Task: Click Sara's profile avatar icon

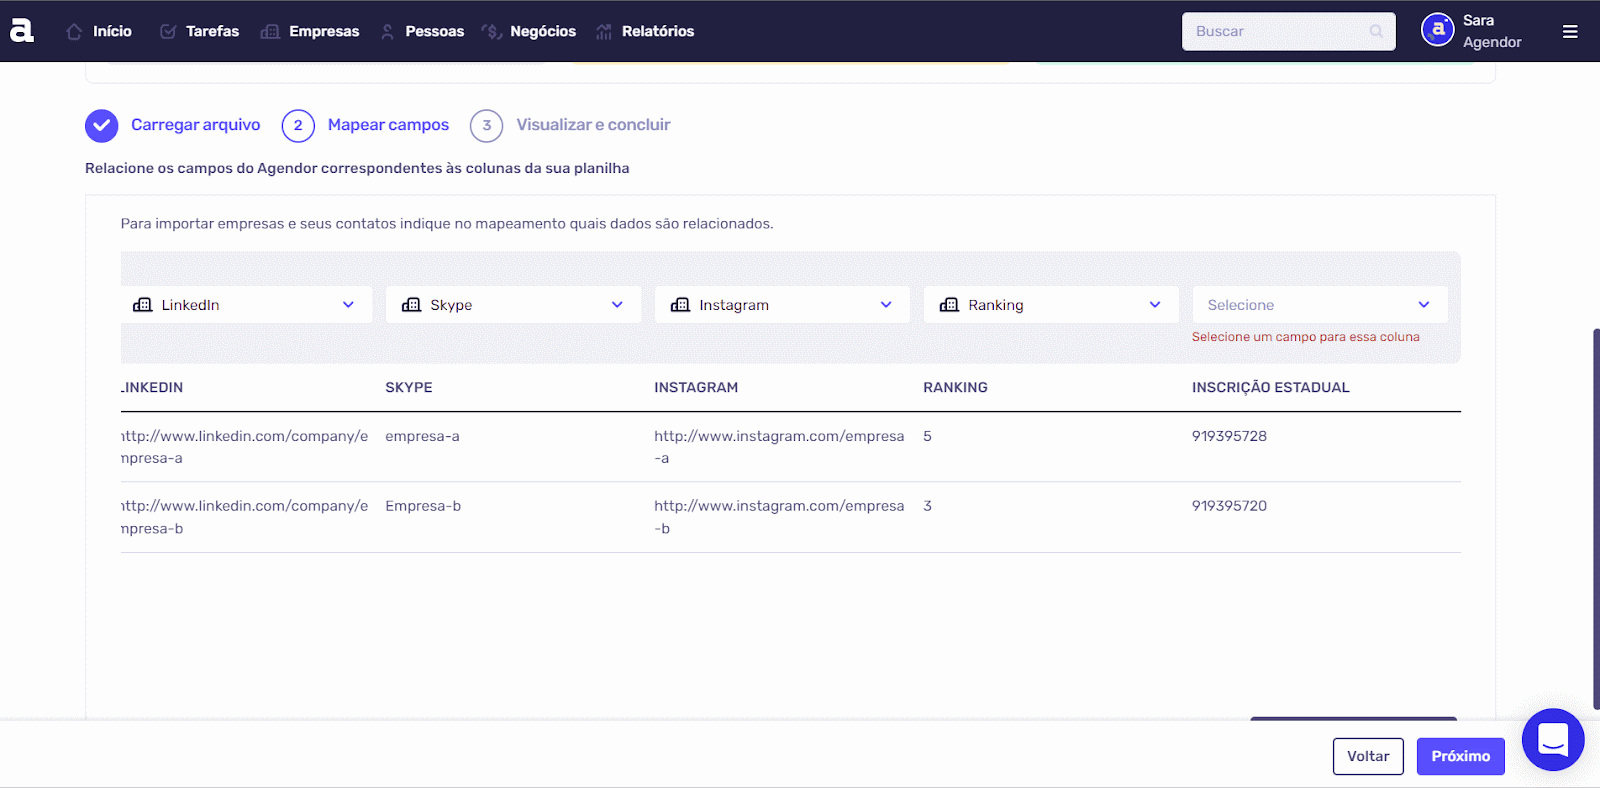Action: pyautogui.click(x=1438, y=30)
